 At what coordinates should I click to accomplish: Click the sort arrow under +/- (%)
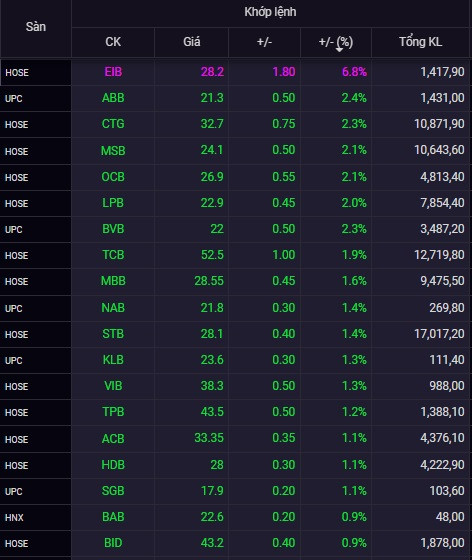tap(339, 49)
